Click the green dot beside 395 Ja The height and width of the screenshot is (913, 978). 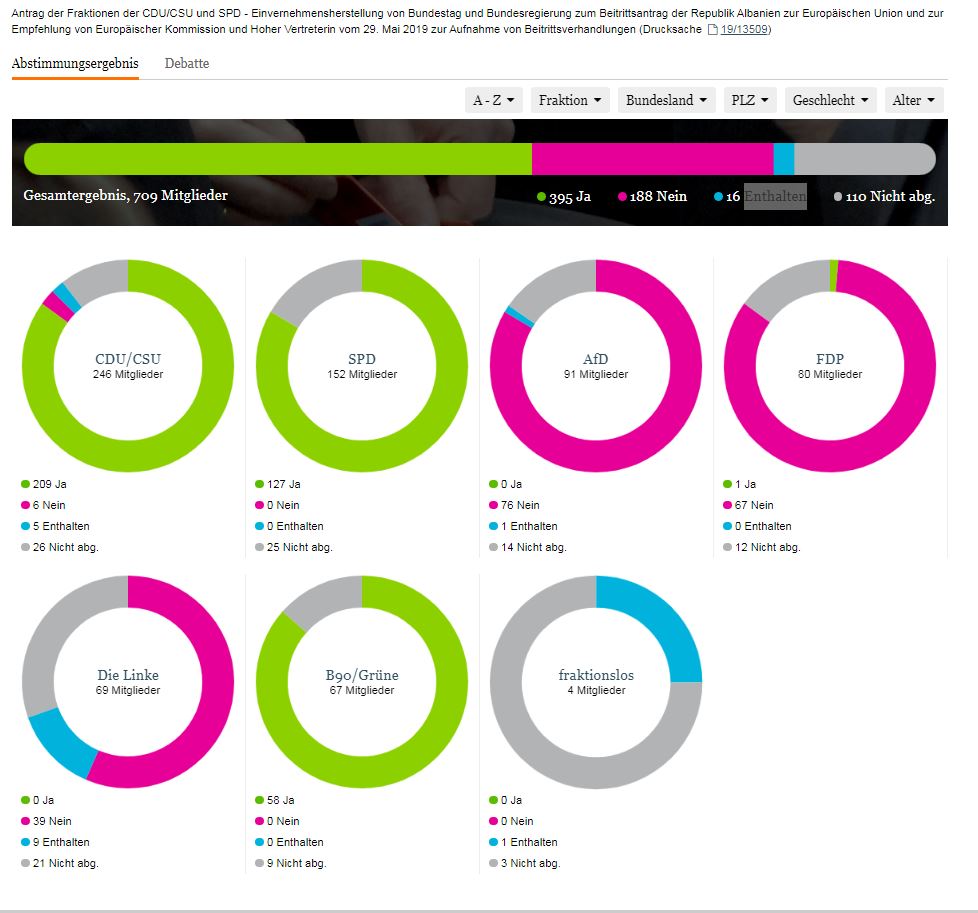point(541,197)
